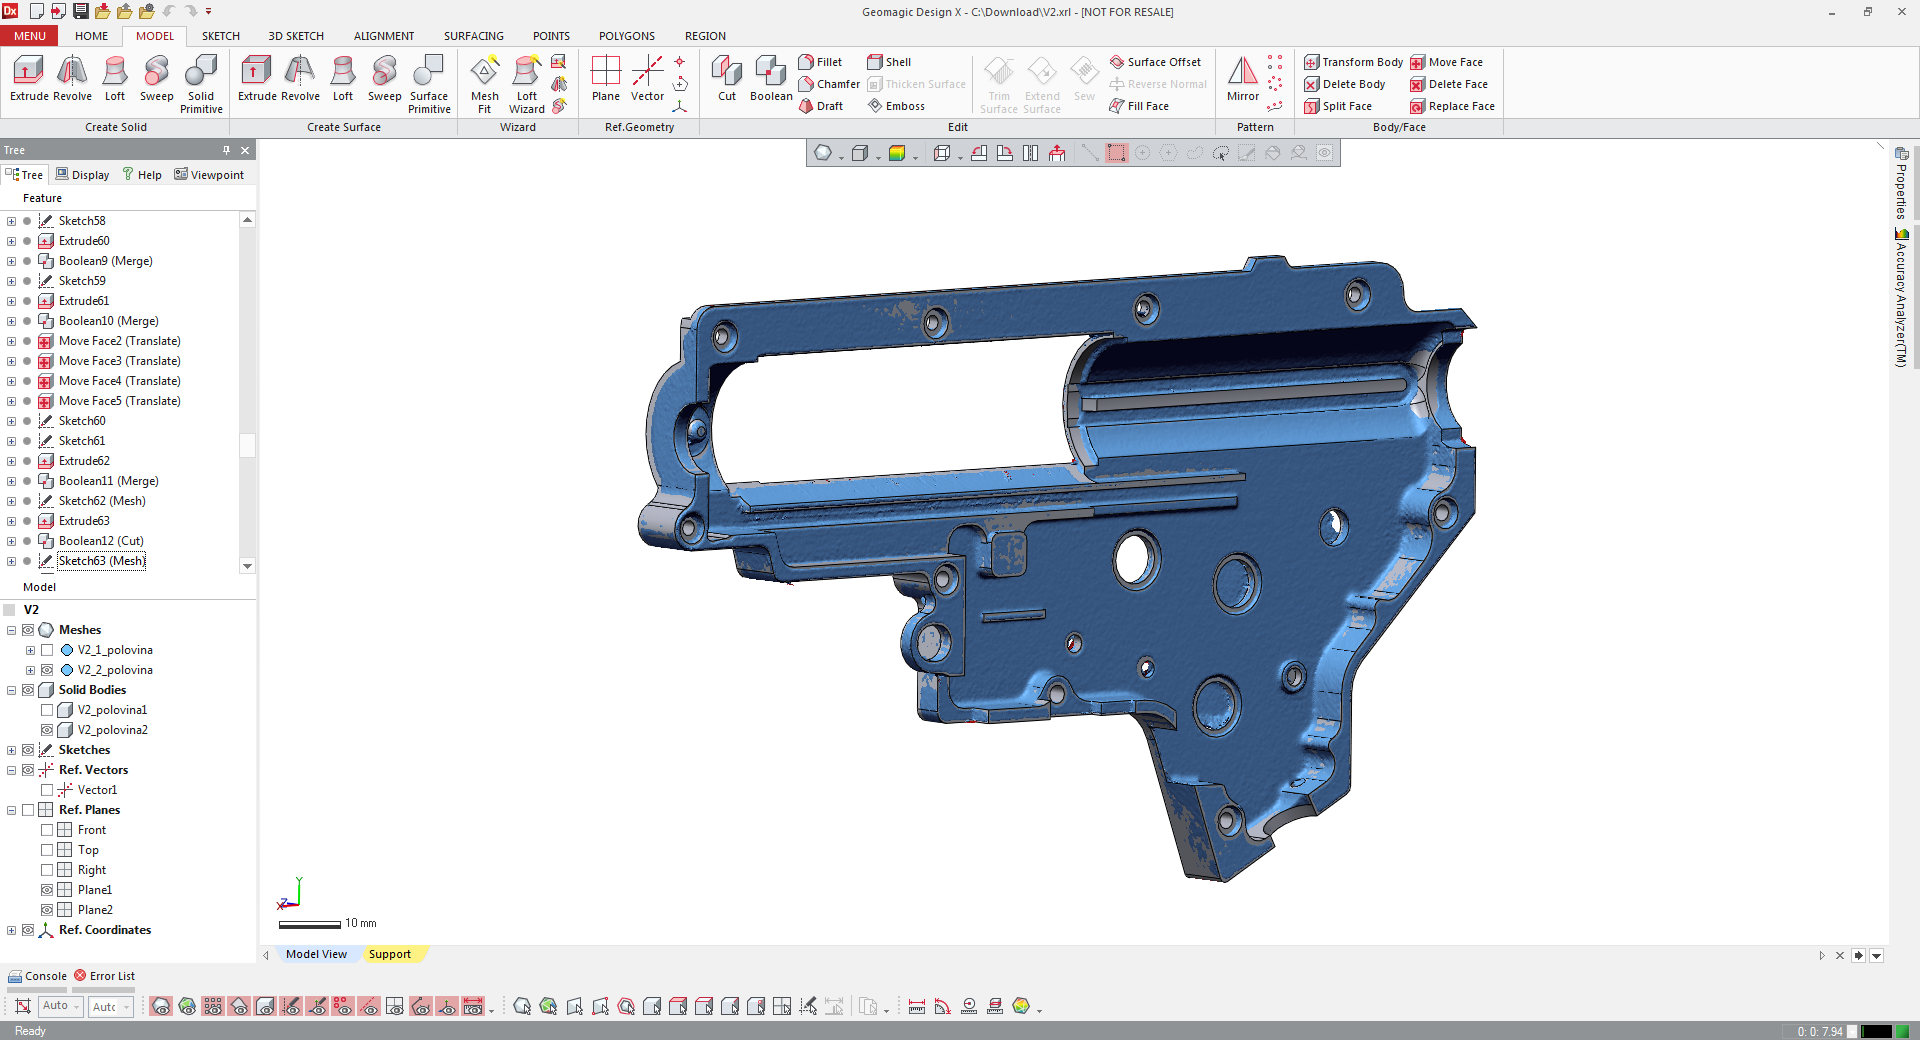Viewport: 1920px width, 1040px height.
Task: Expand the Sketches tree node
Action: point(11,750)
